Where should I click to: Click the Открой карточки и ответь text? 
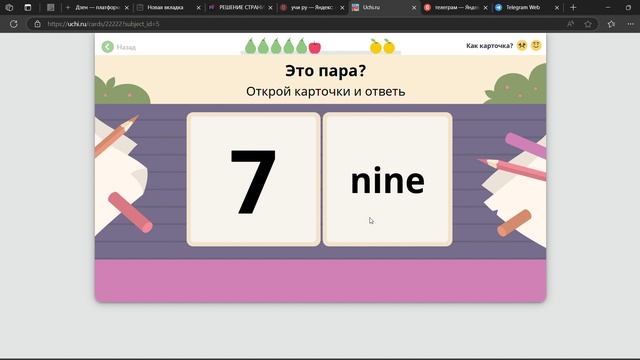click(x=325, y=91)
